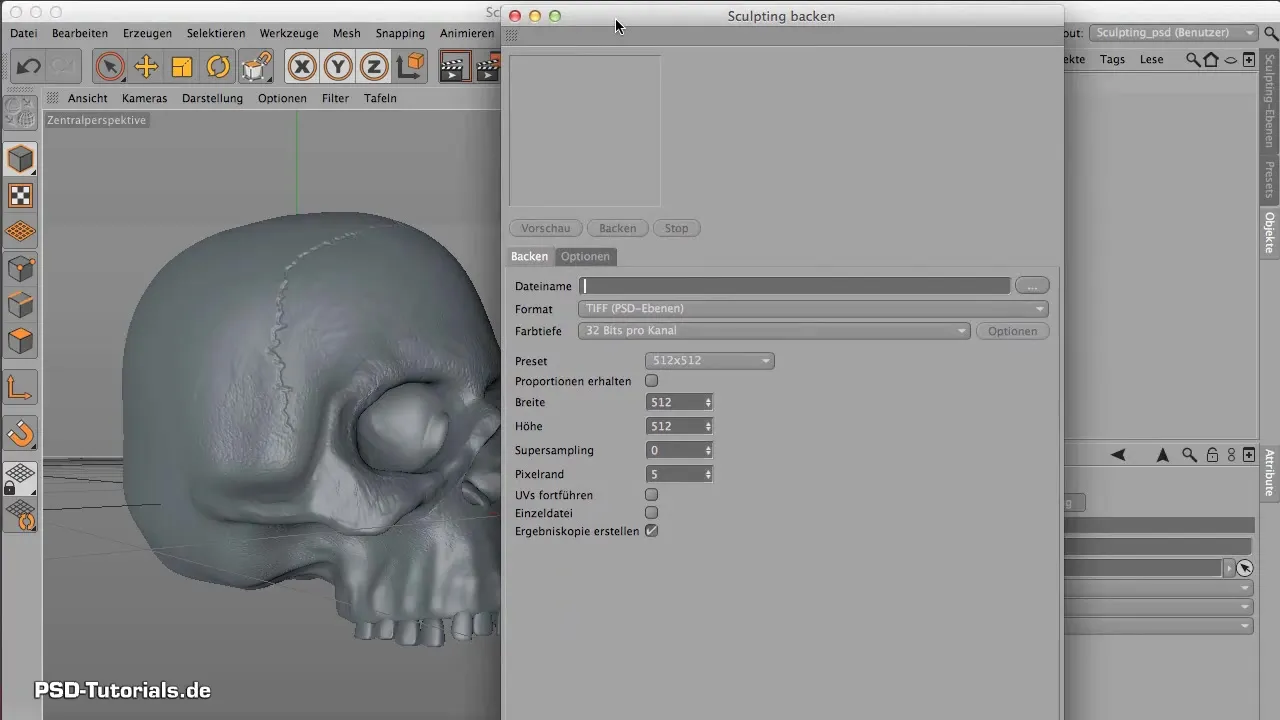Click the greyed-out Redo arrow icon
Image resolution: width=1280 pixels, height=720 pixels.
click(62, 67)
